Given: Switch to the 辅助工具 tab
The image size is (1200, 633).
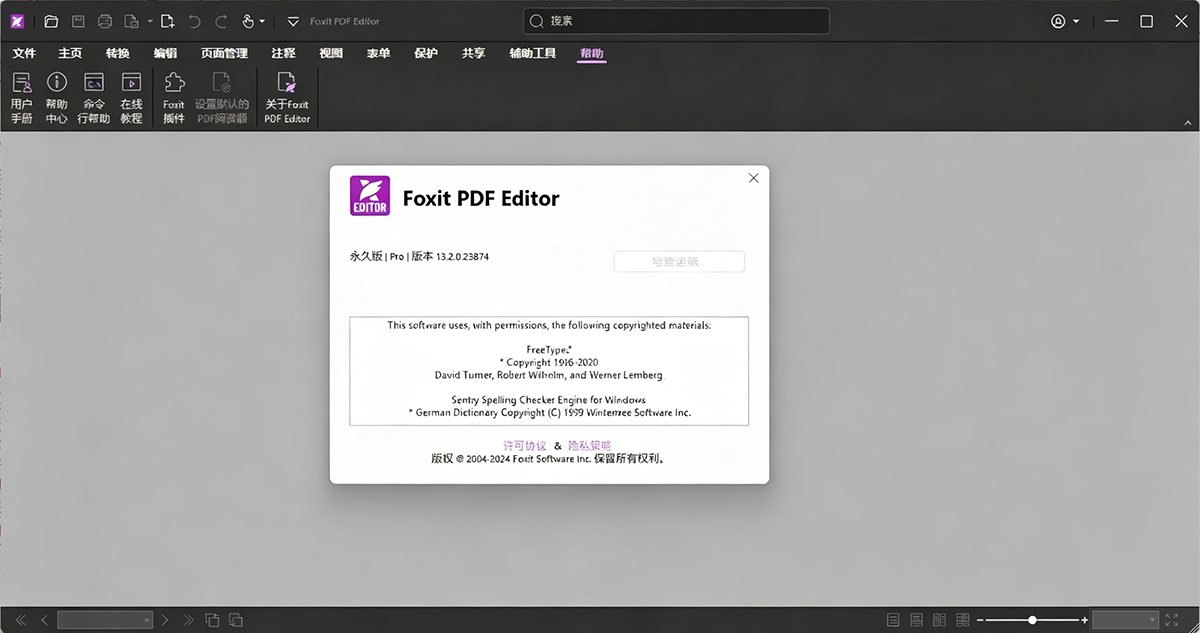Looking at the screenshot, I should click(533, 53).
